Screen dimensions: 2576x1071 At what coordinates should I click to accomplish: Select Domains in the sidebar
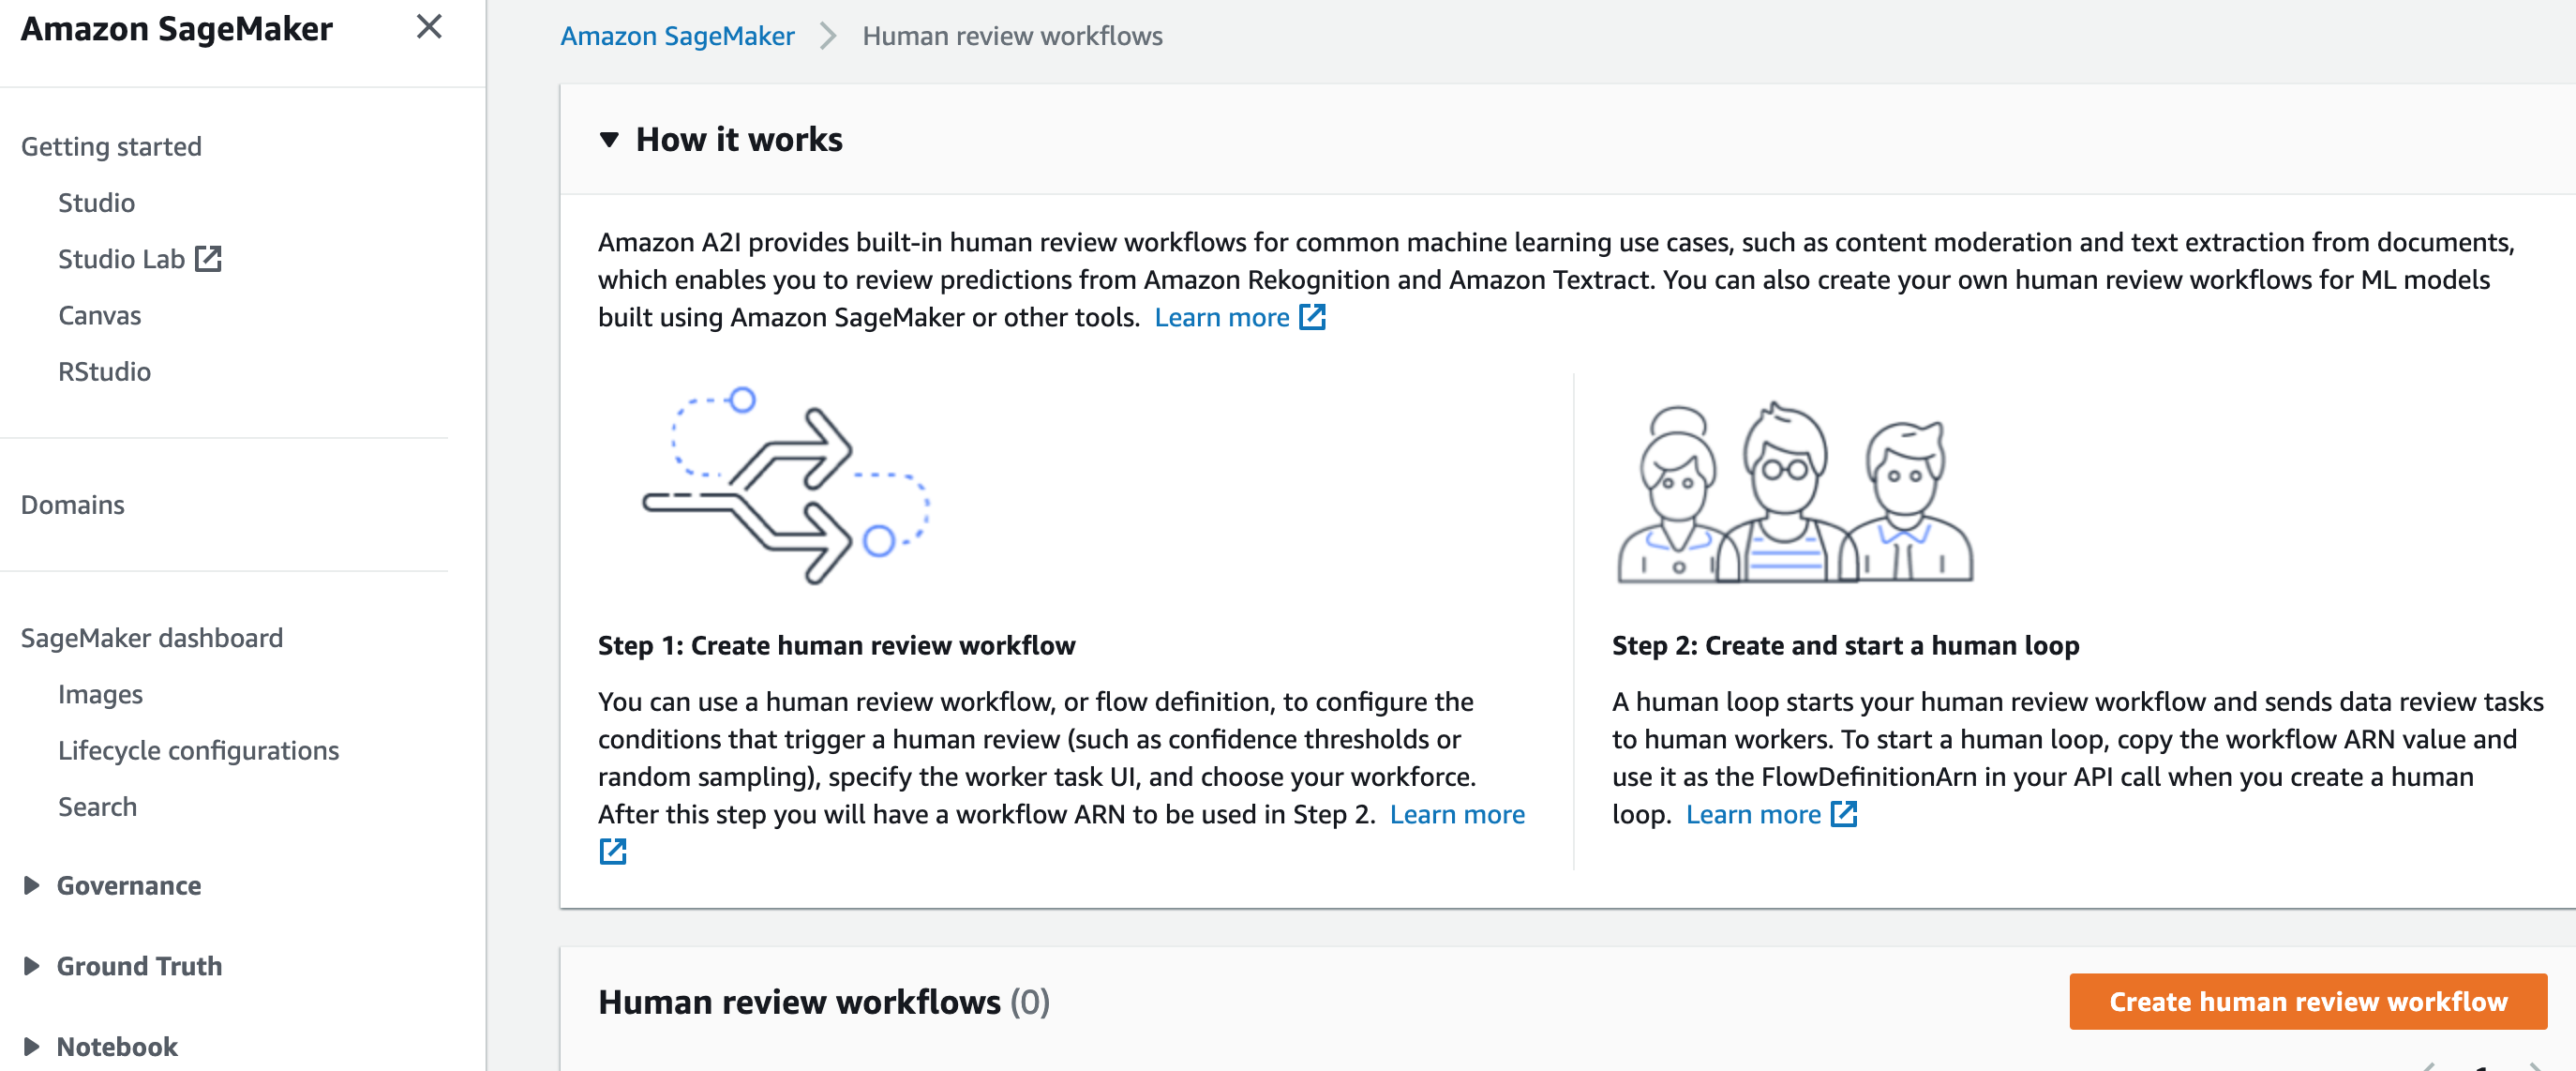pos(73,504)
